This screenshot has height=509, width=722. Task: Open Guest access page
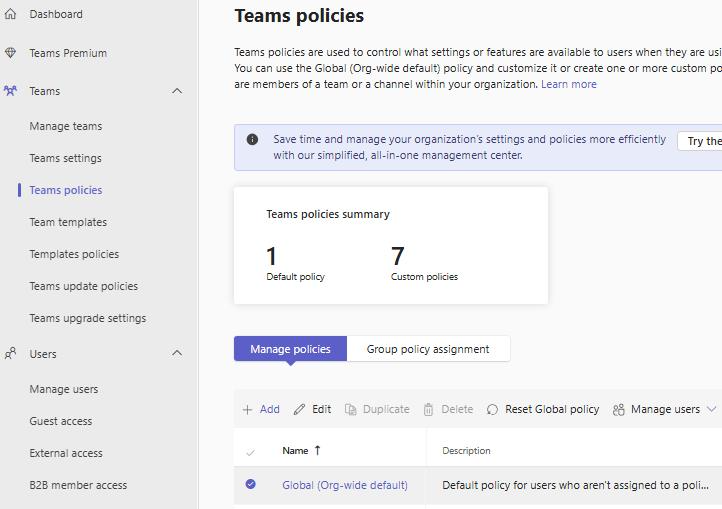[x=61, y=421]
